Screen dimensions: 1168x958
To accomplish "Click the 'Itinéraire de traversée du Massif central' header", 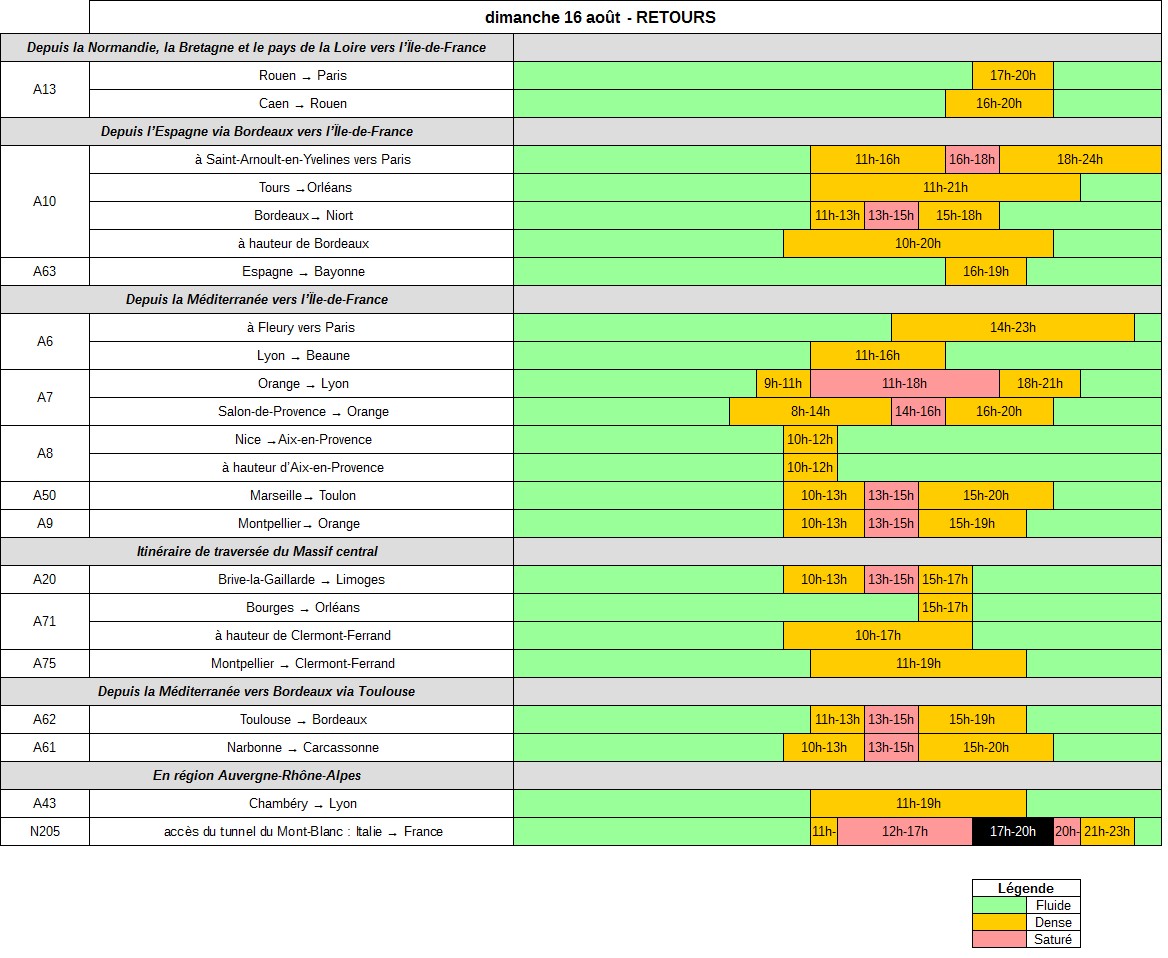I will click(x=257, y=551).
